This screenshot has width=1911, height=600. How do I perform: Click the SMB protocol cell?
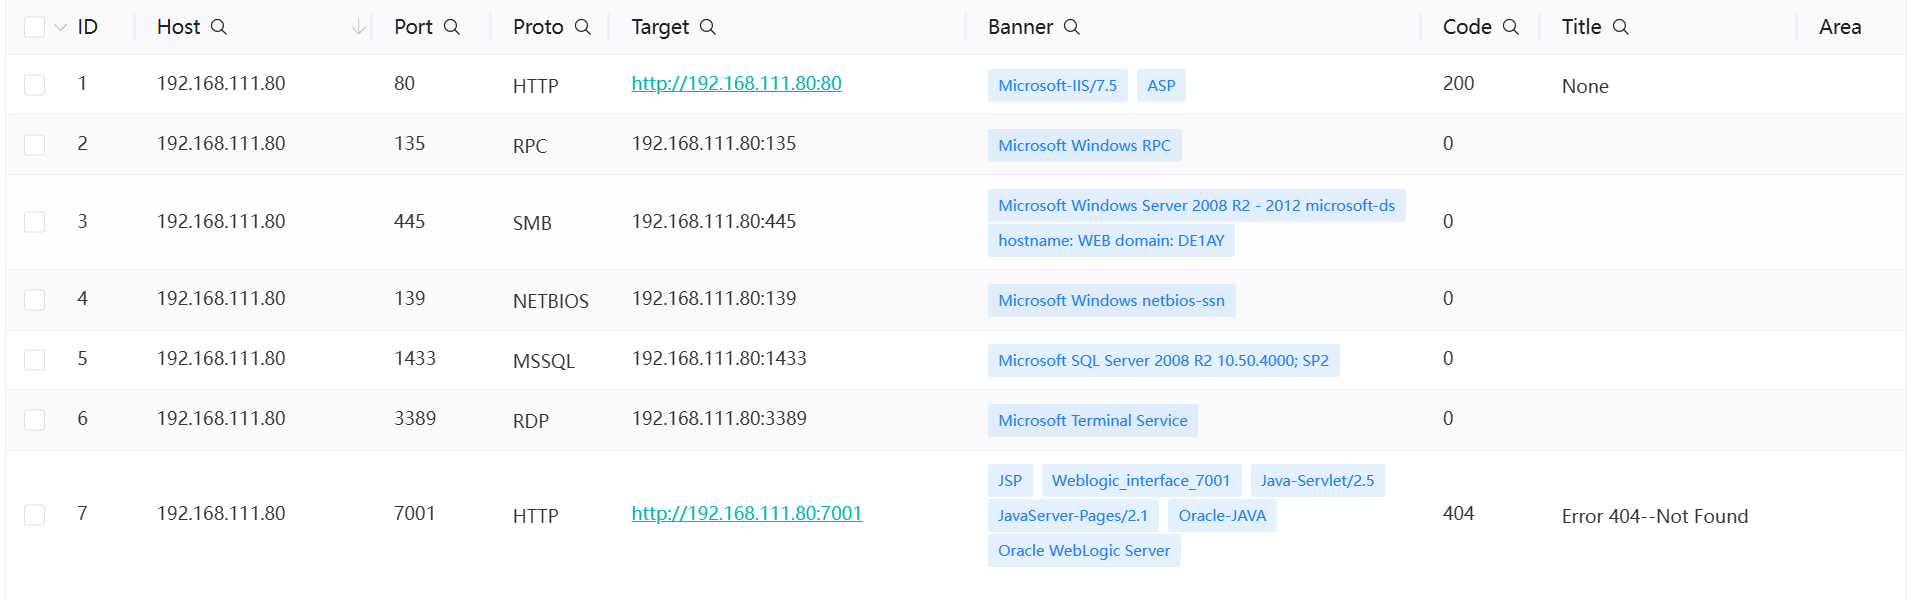(x=532, y=224)
